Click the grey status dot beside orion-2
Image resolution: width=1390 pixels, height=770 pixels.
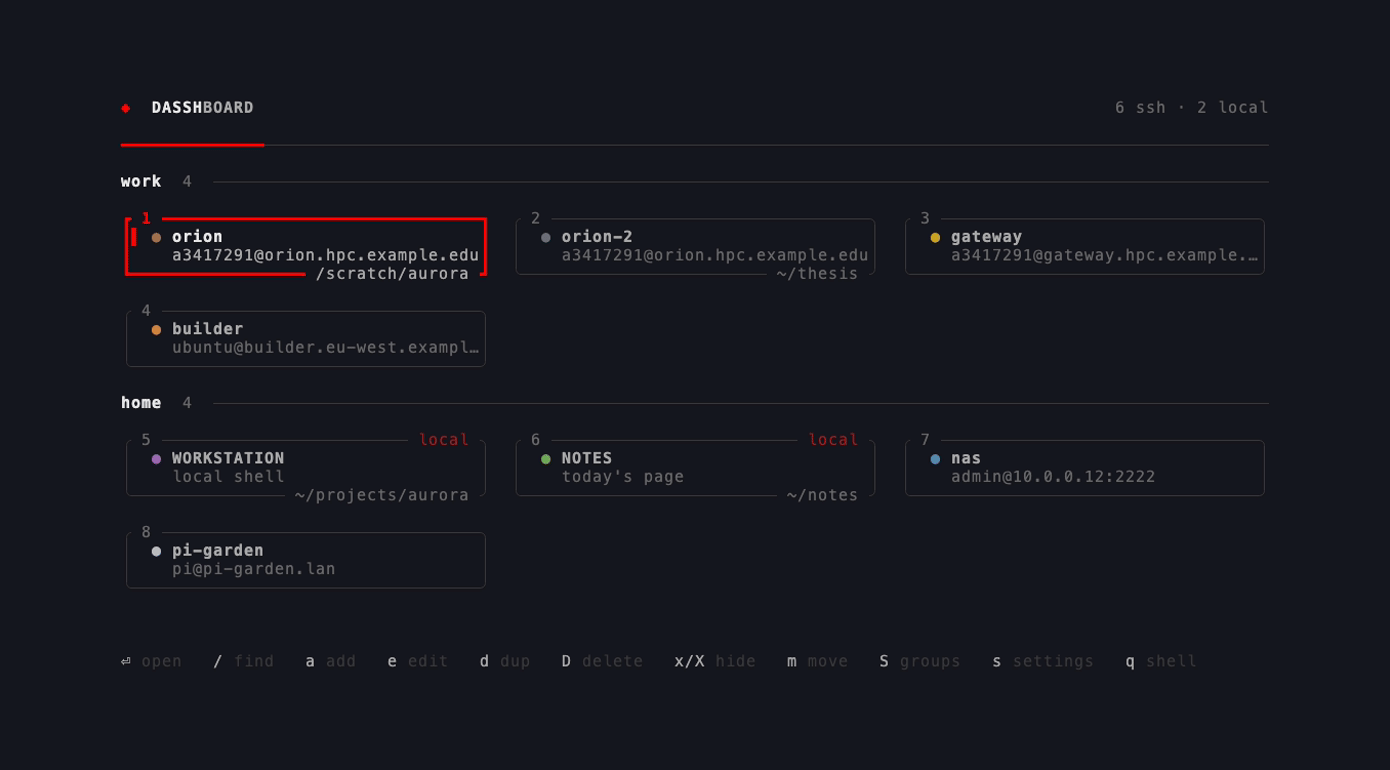(546, 238)
